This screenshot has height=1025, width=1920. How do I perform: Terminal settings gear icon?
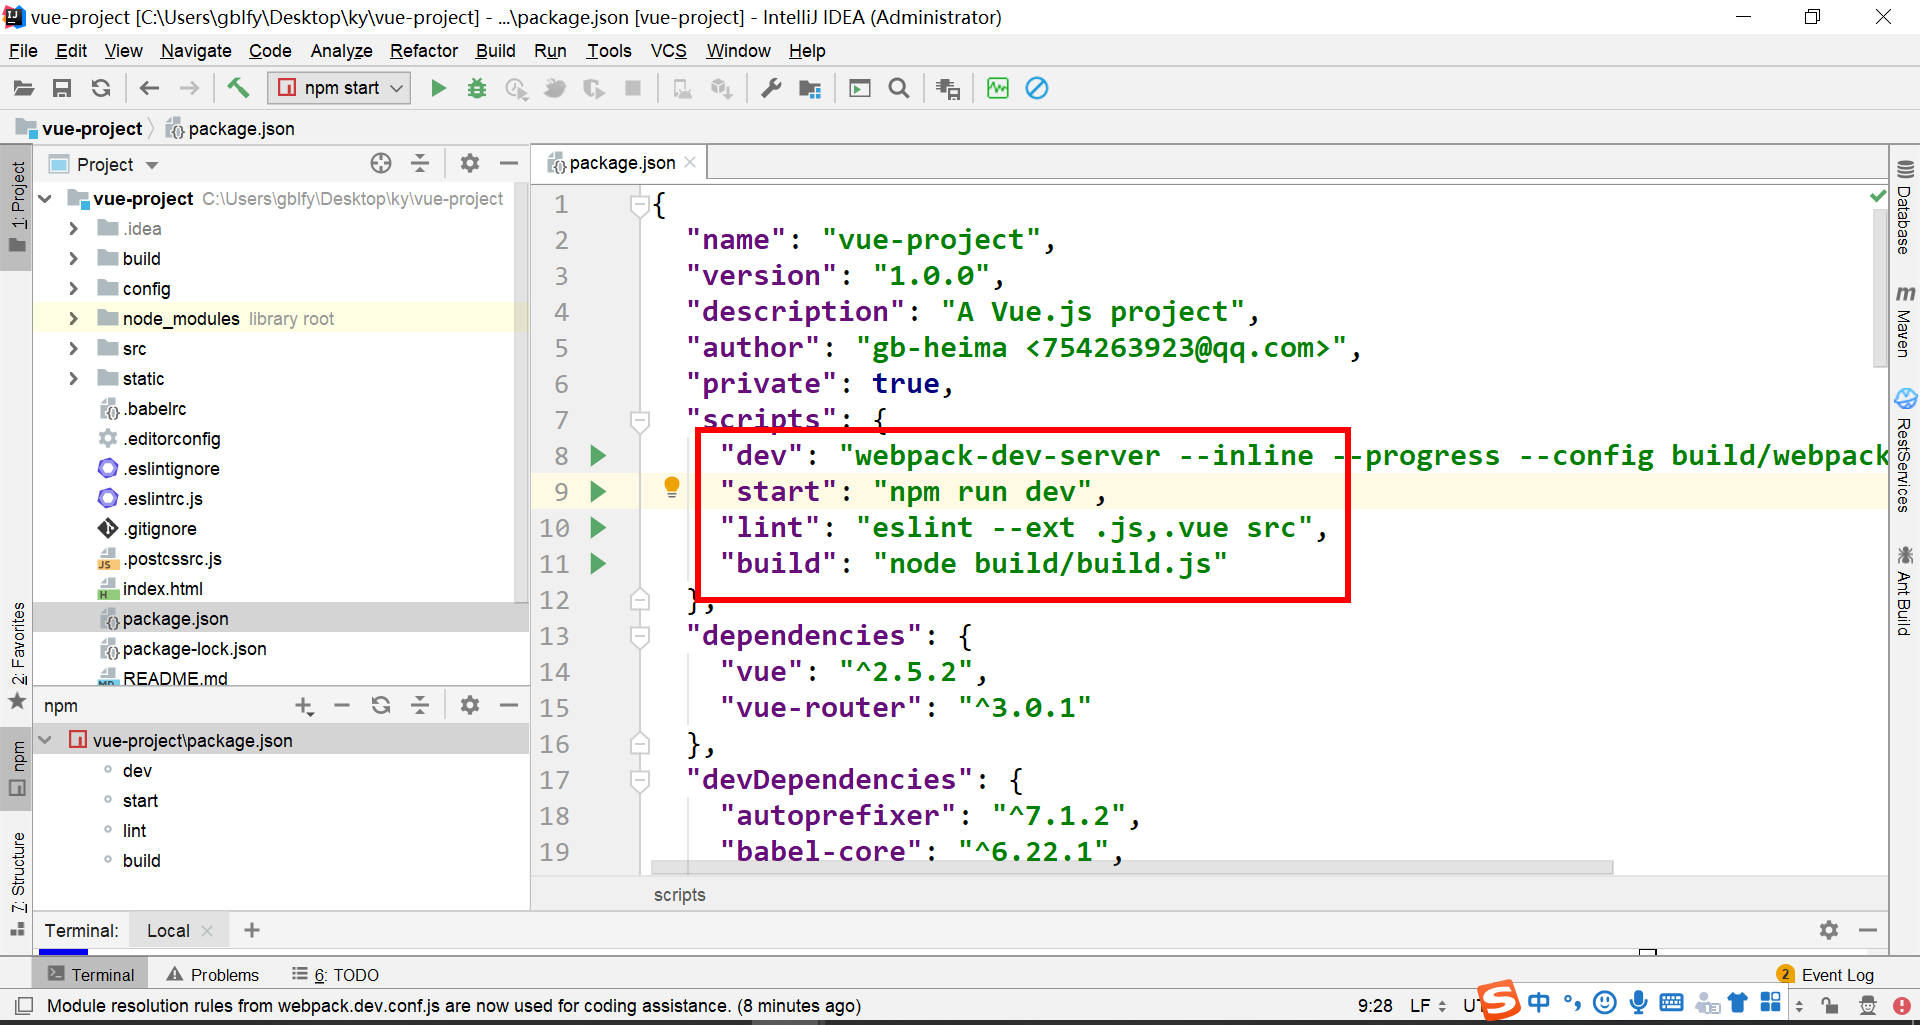pyautogui.click(x=1829, y=931)
